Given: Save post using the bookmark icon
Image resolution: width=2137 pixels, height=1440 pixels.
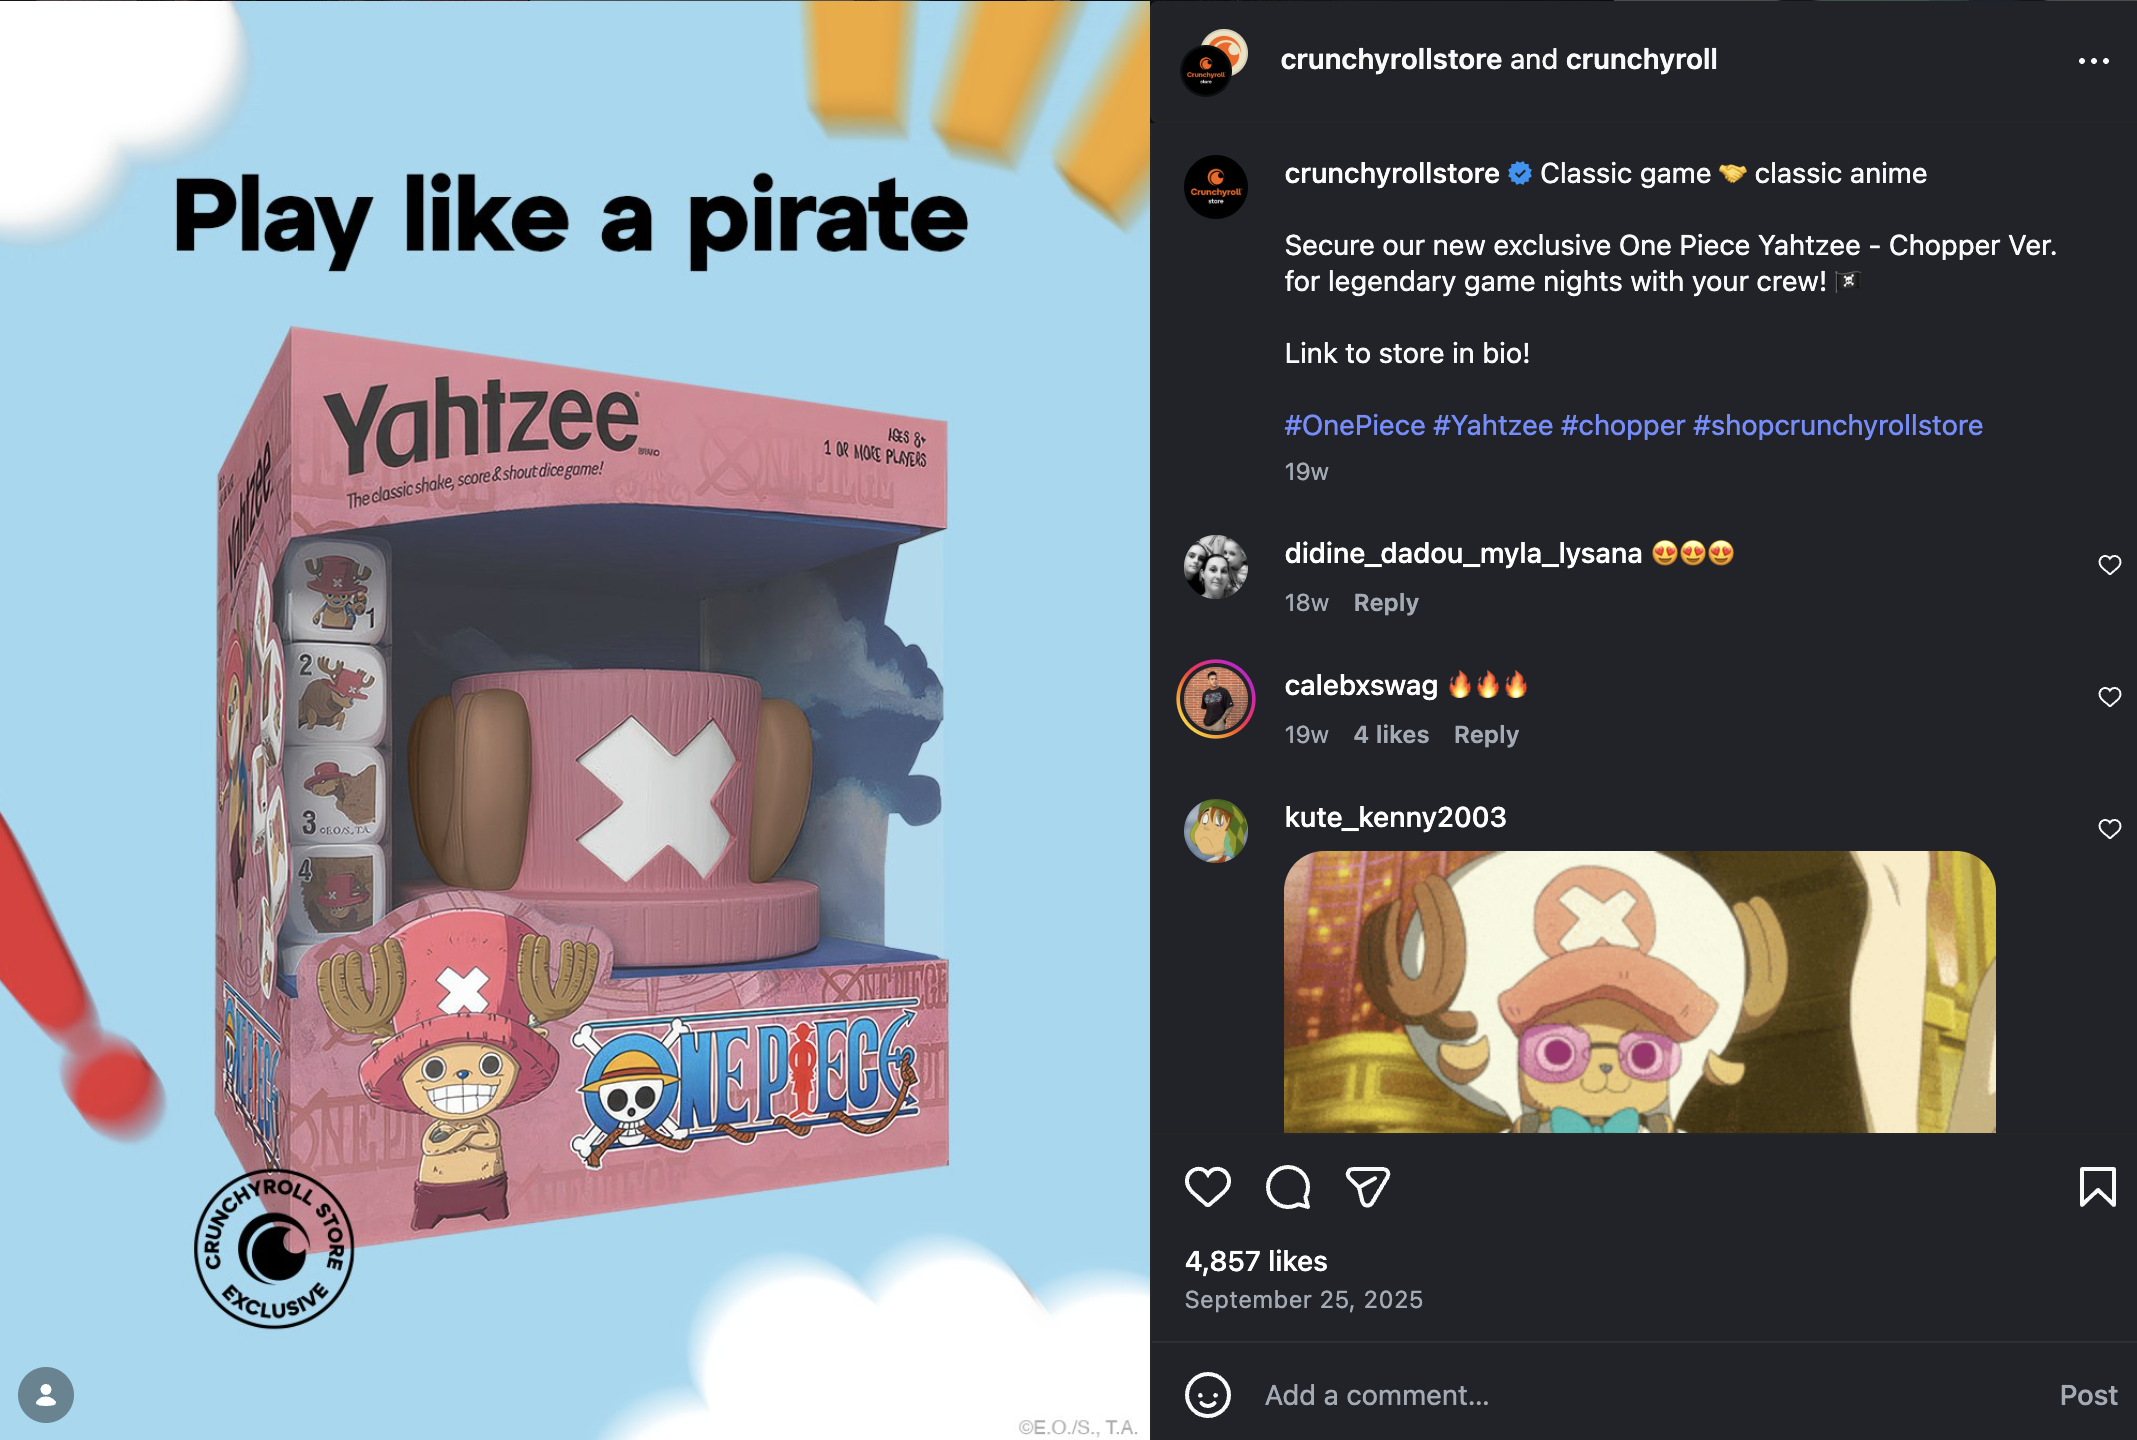Looking at the screenshot, I should 2097,1187.
